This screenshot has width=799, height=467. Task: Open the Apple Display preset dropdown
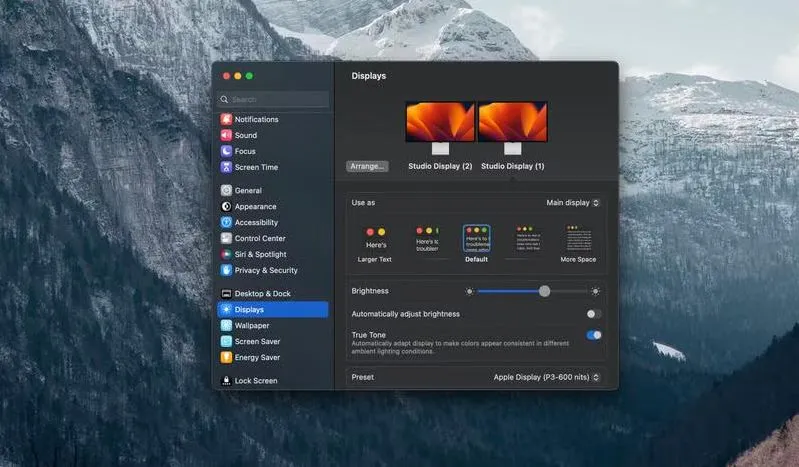pyautogui.click(x=547, y=377)
